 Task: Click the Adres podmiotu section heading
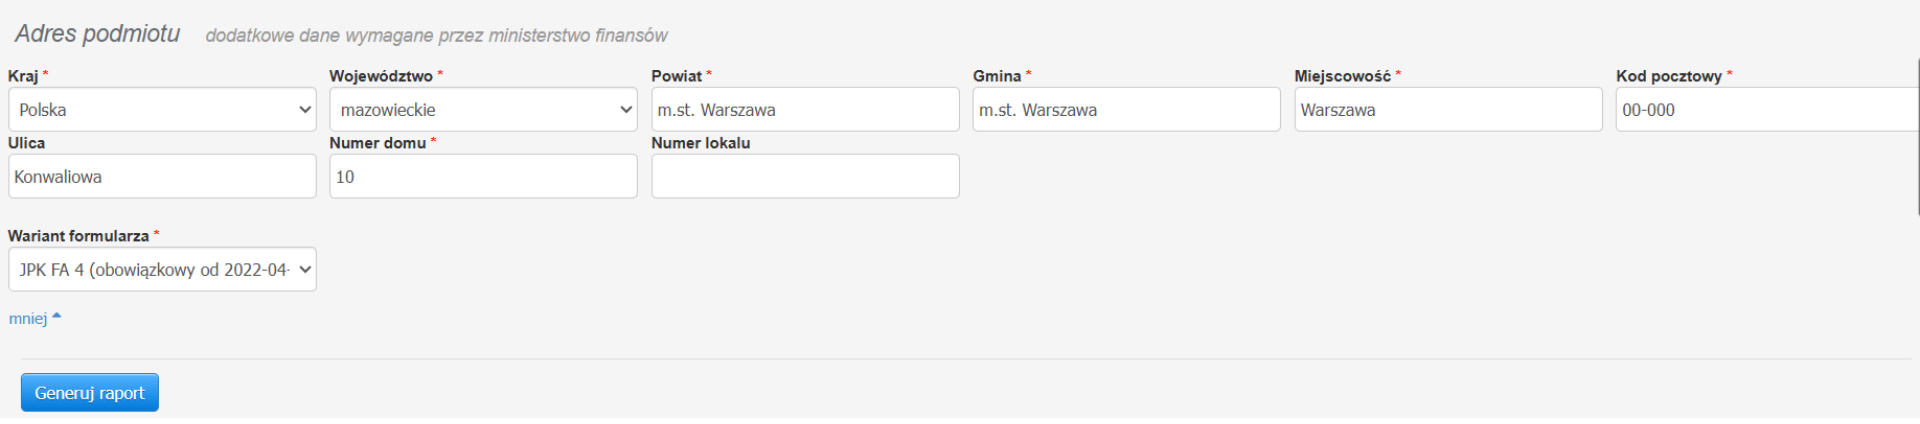click(x=97, y=34)
